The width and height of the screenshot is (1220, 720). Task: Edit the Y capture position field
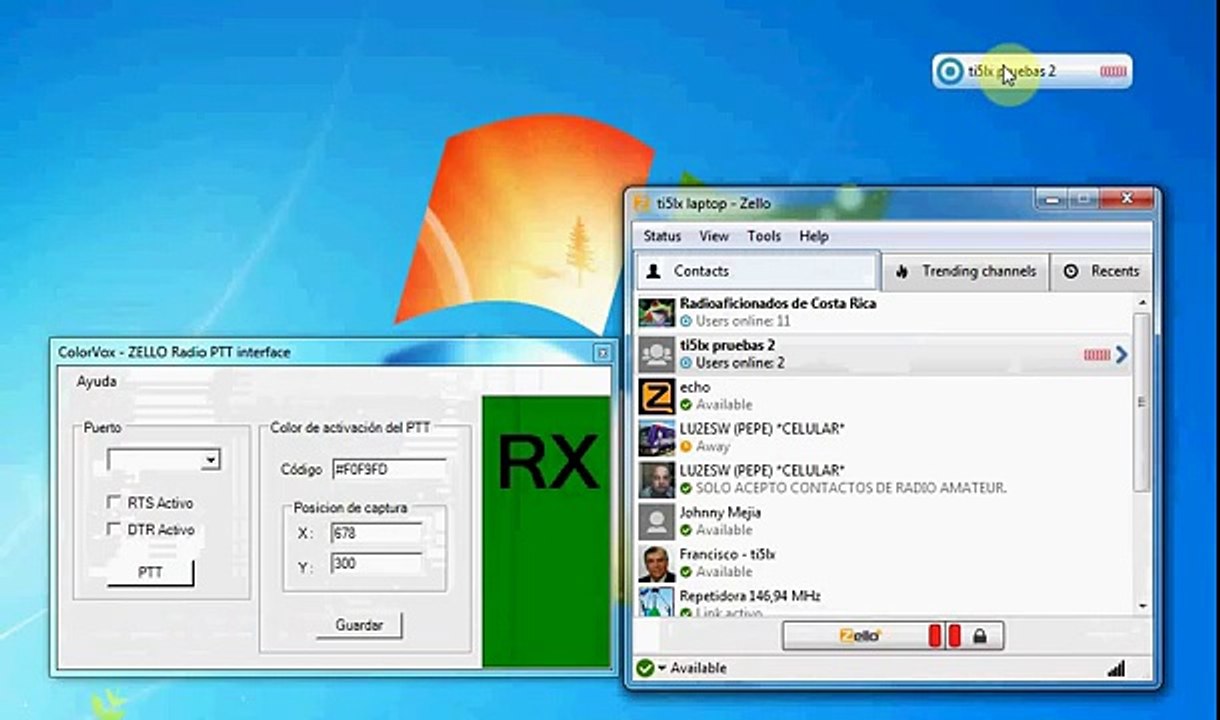376,564
